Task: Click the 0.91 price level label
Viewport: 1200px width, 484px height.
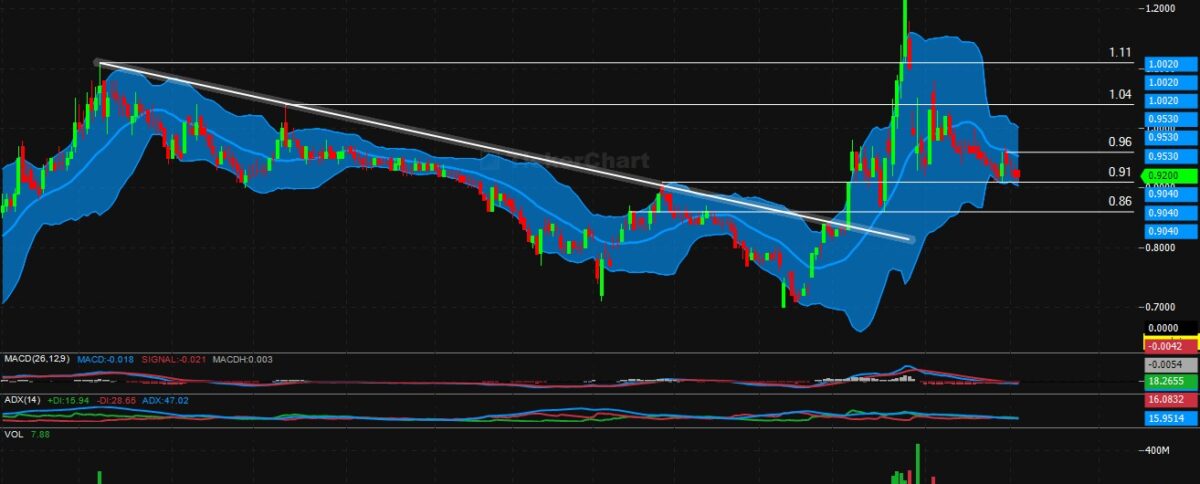Action: pyautogui.click(x=1120, y=172)
